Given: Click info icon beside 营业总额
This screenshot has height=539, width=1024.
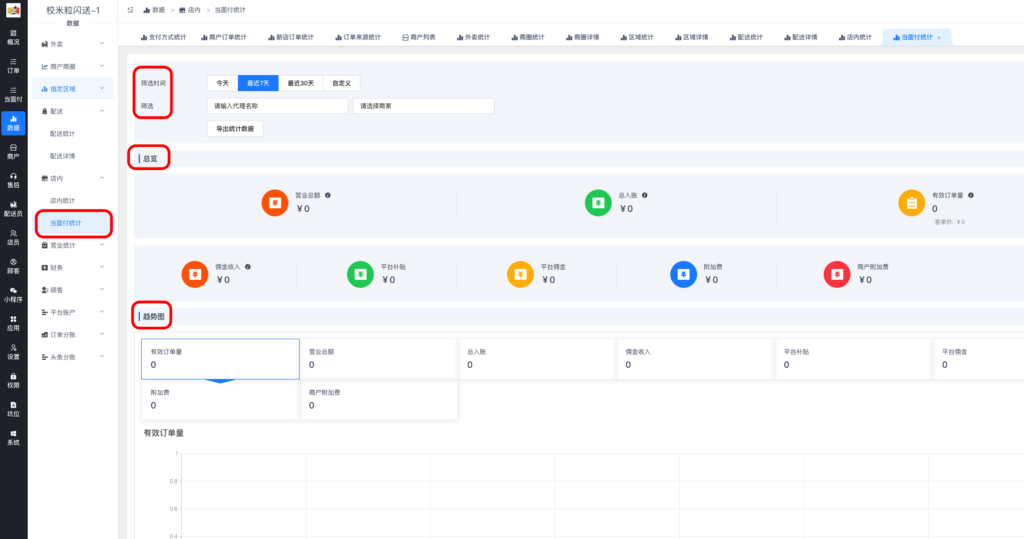Looking at the screenshot, I should (328, 195).
